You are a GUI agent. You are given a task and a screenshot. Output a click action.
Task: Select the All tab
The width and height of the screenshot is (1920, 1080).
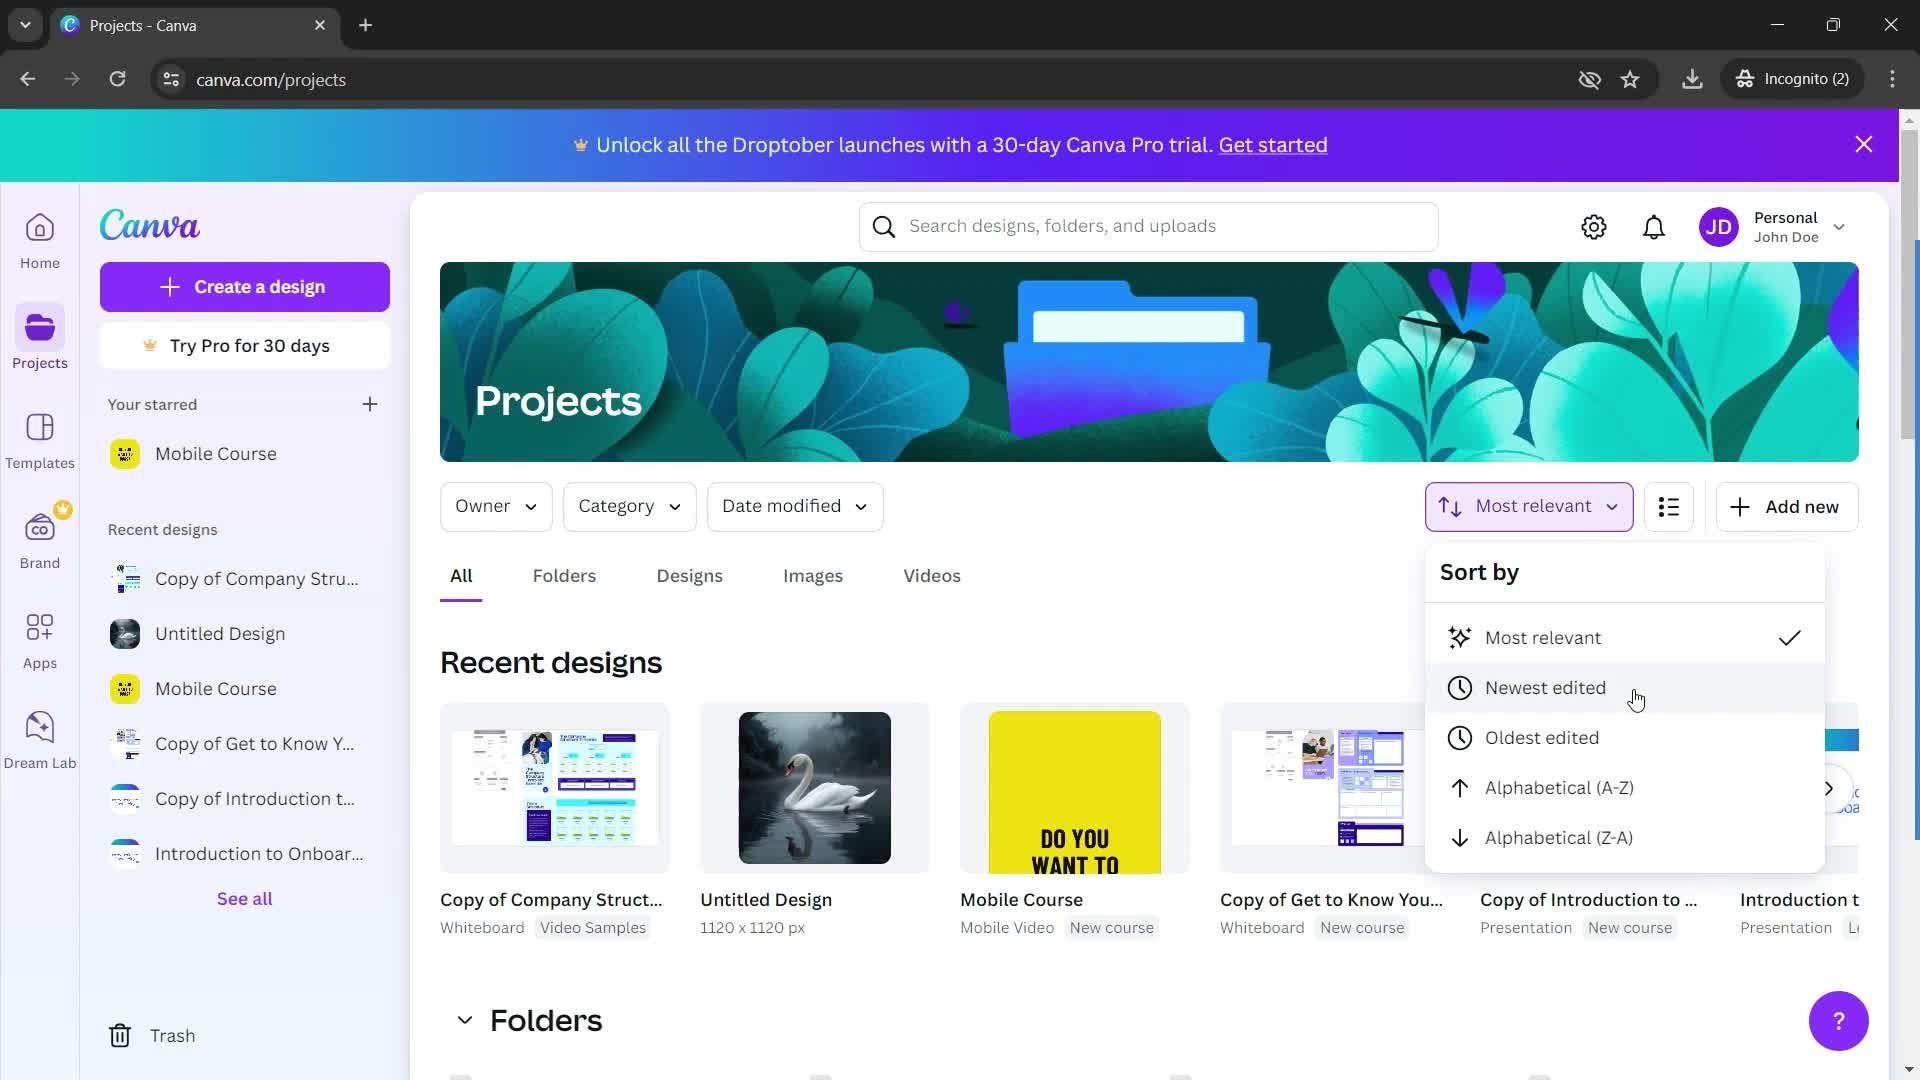461,576
